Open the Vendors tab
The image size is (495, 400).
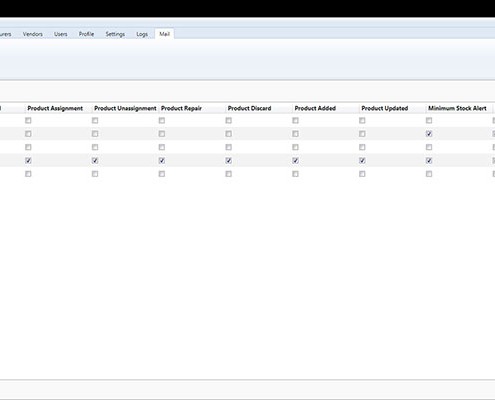coord(32,34)
